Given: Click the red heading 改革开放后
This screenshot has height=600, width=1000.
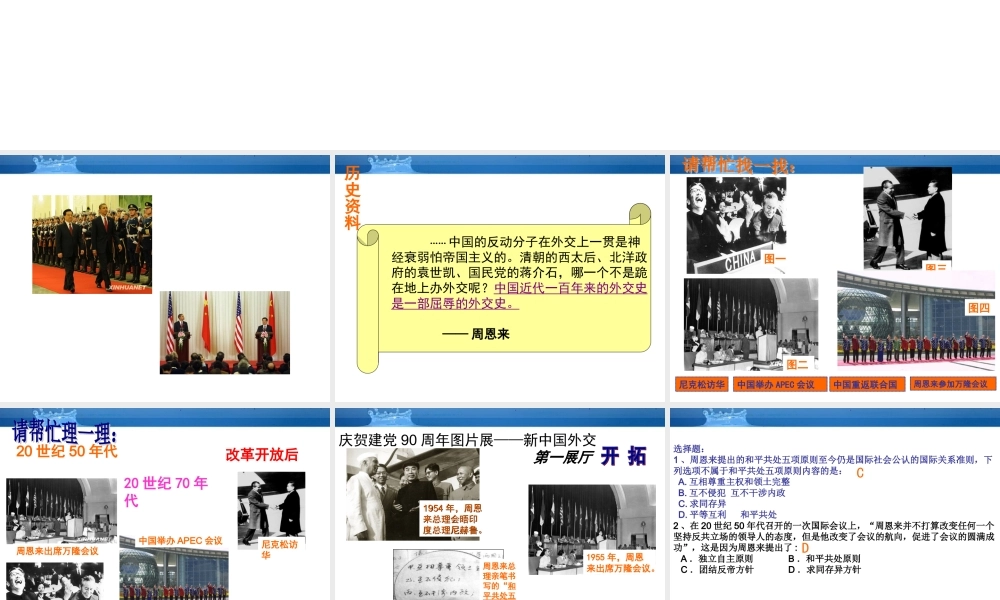Looking at the screenshot, I should pos(261,455).
